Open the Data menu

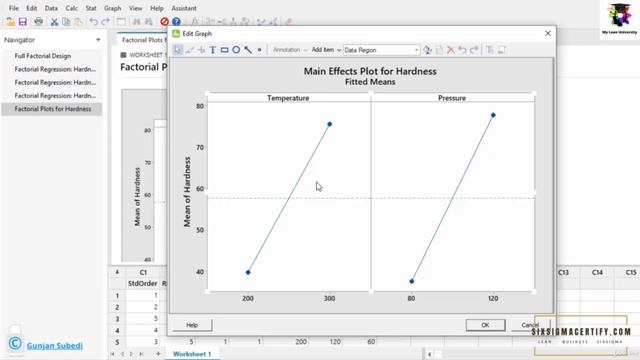tap(51, 8)
